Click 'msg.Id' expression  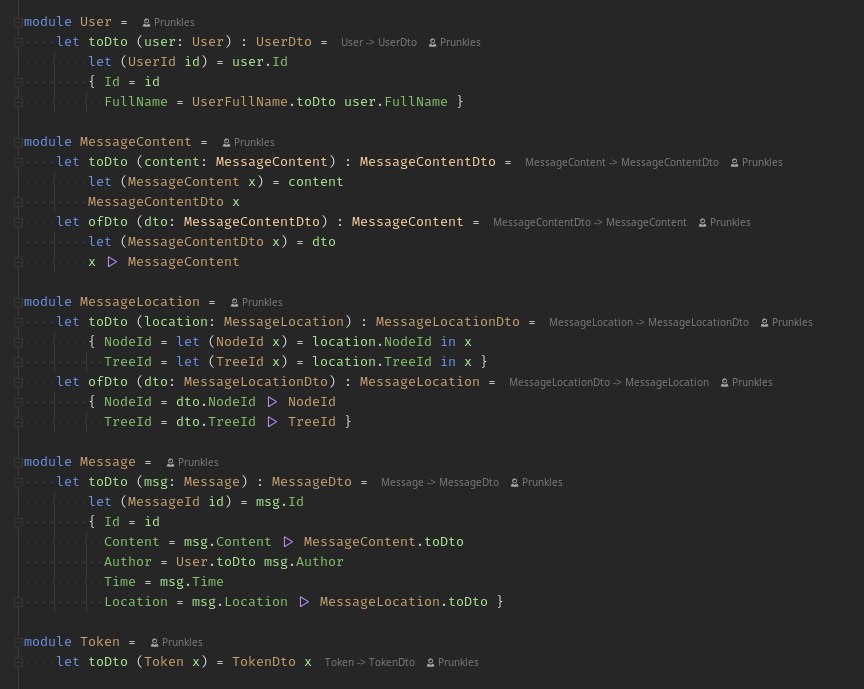point(279,502)
